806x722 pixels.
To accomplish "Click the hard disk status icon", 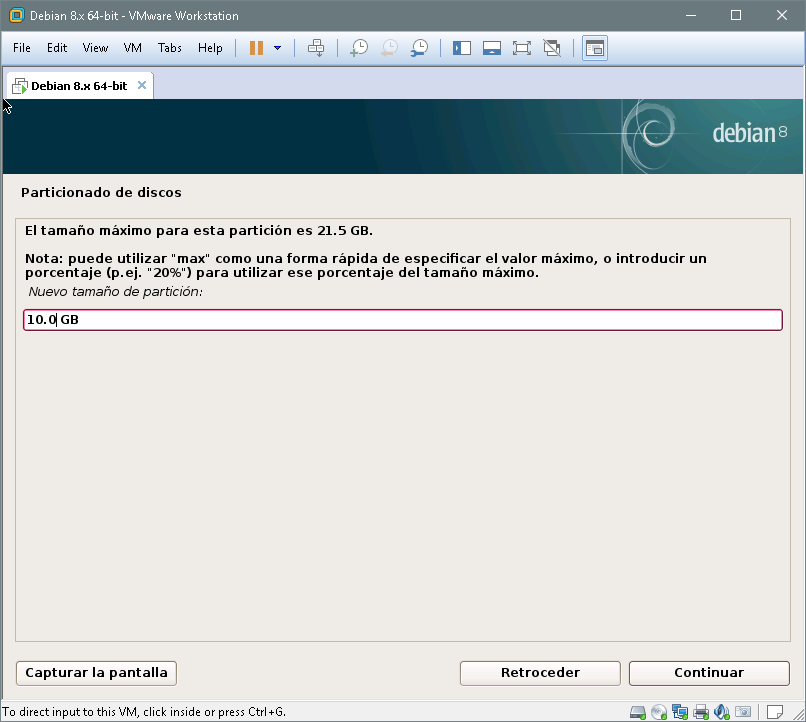I will click(x=638, y=712).
